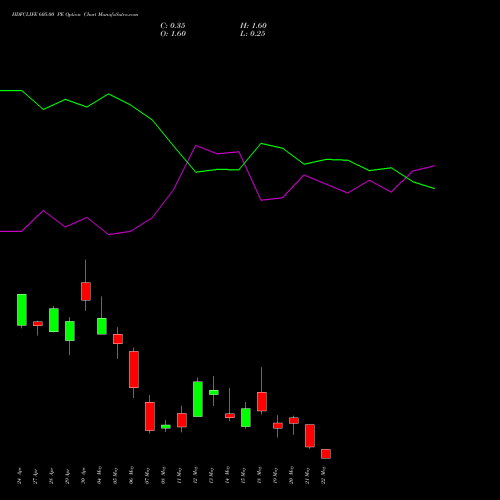
Task: Click the '27 Apr' date axis label
Action: tap(36, 476)
